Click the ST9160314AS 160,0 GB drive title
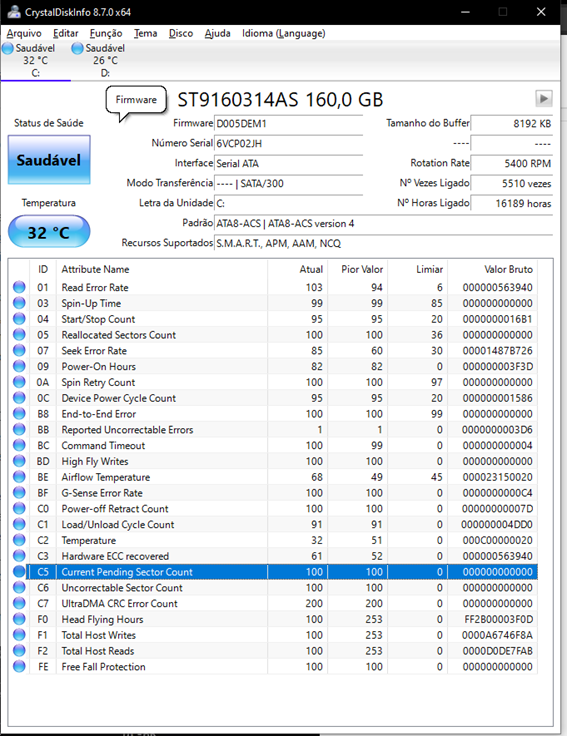567x736 pixels. point(280,100)
